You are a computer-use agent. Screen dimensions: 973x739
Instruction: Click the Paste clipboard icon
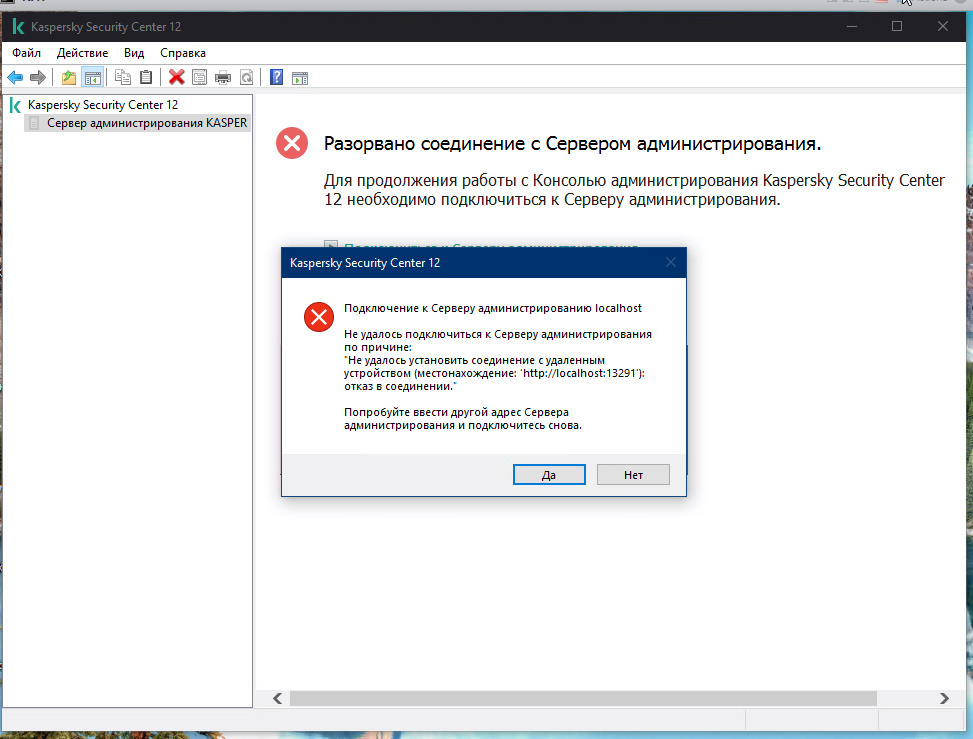tap(146, 78)
